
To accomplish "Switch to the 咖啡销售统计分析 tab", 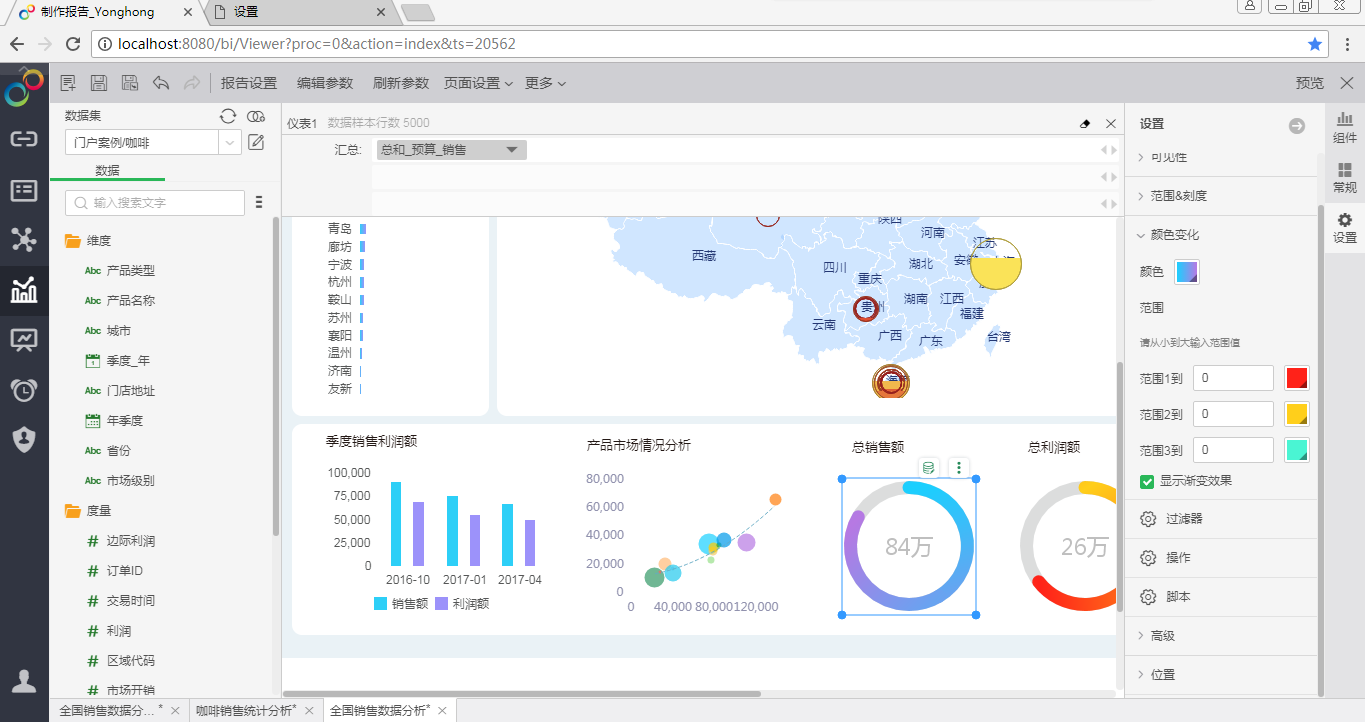I will click(x=246, y=710).
